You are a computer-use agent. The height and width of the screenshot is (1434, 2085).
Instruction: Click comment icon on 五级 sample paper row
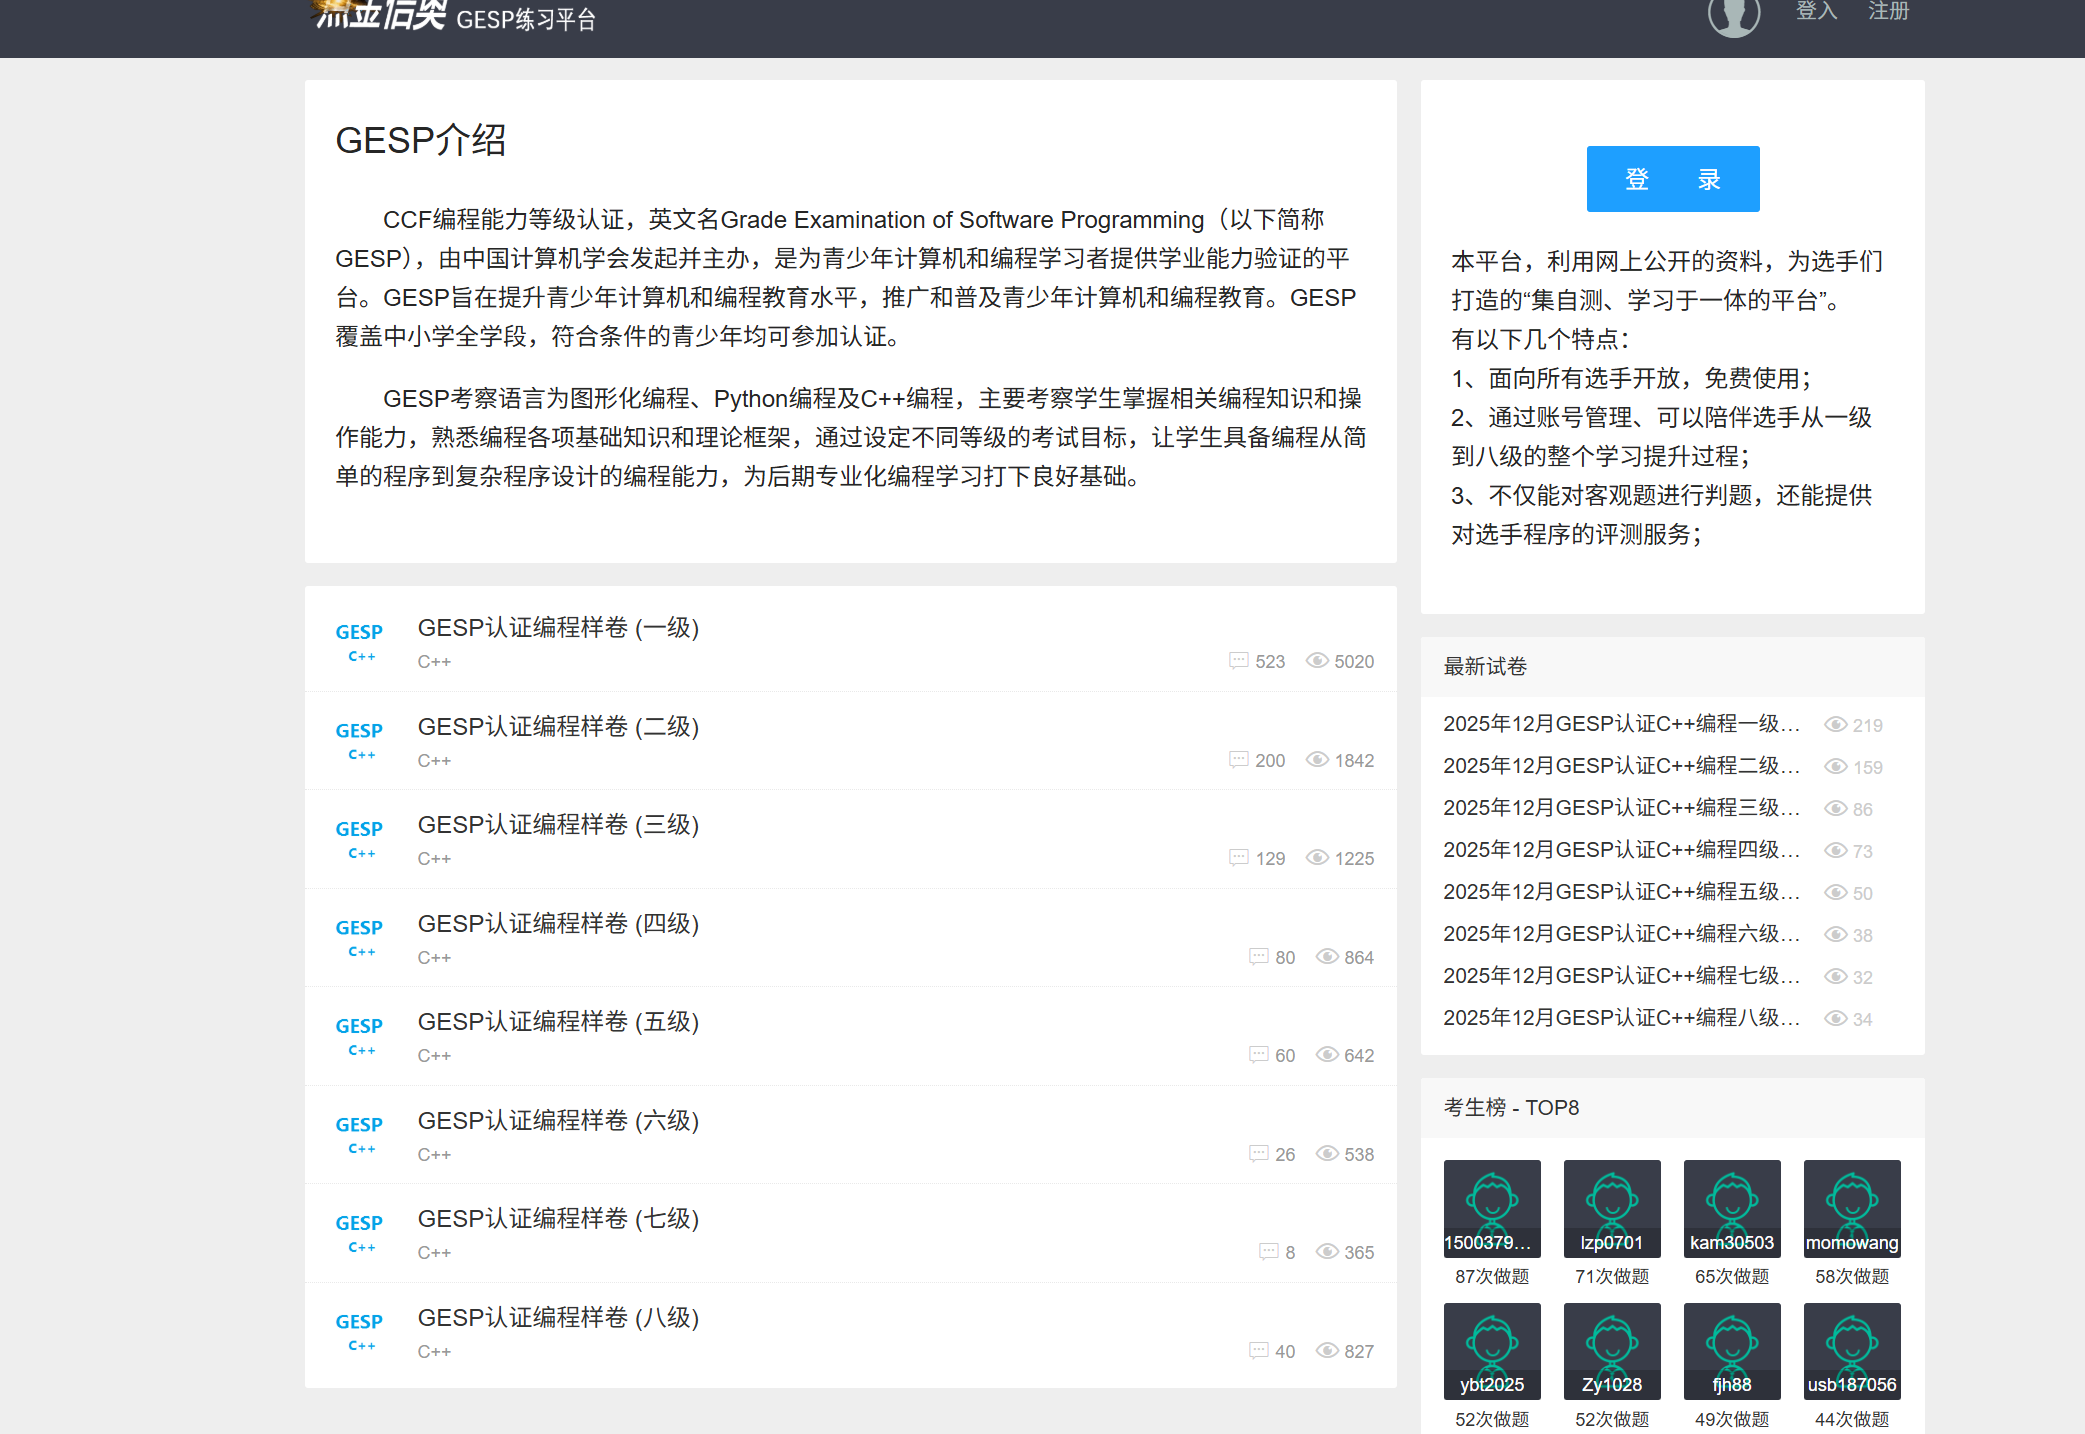(x=1258, y=1055)
